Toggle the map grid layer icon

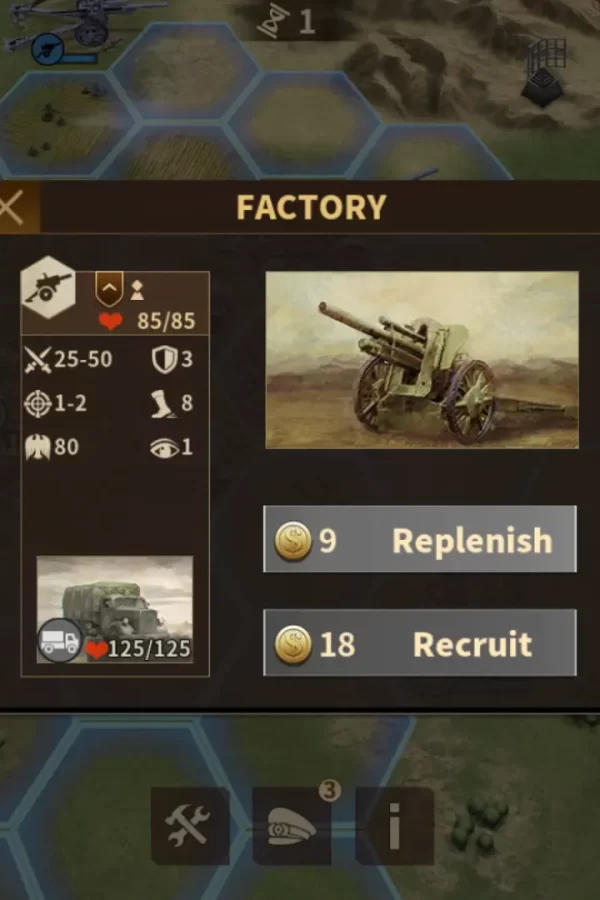544,72
